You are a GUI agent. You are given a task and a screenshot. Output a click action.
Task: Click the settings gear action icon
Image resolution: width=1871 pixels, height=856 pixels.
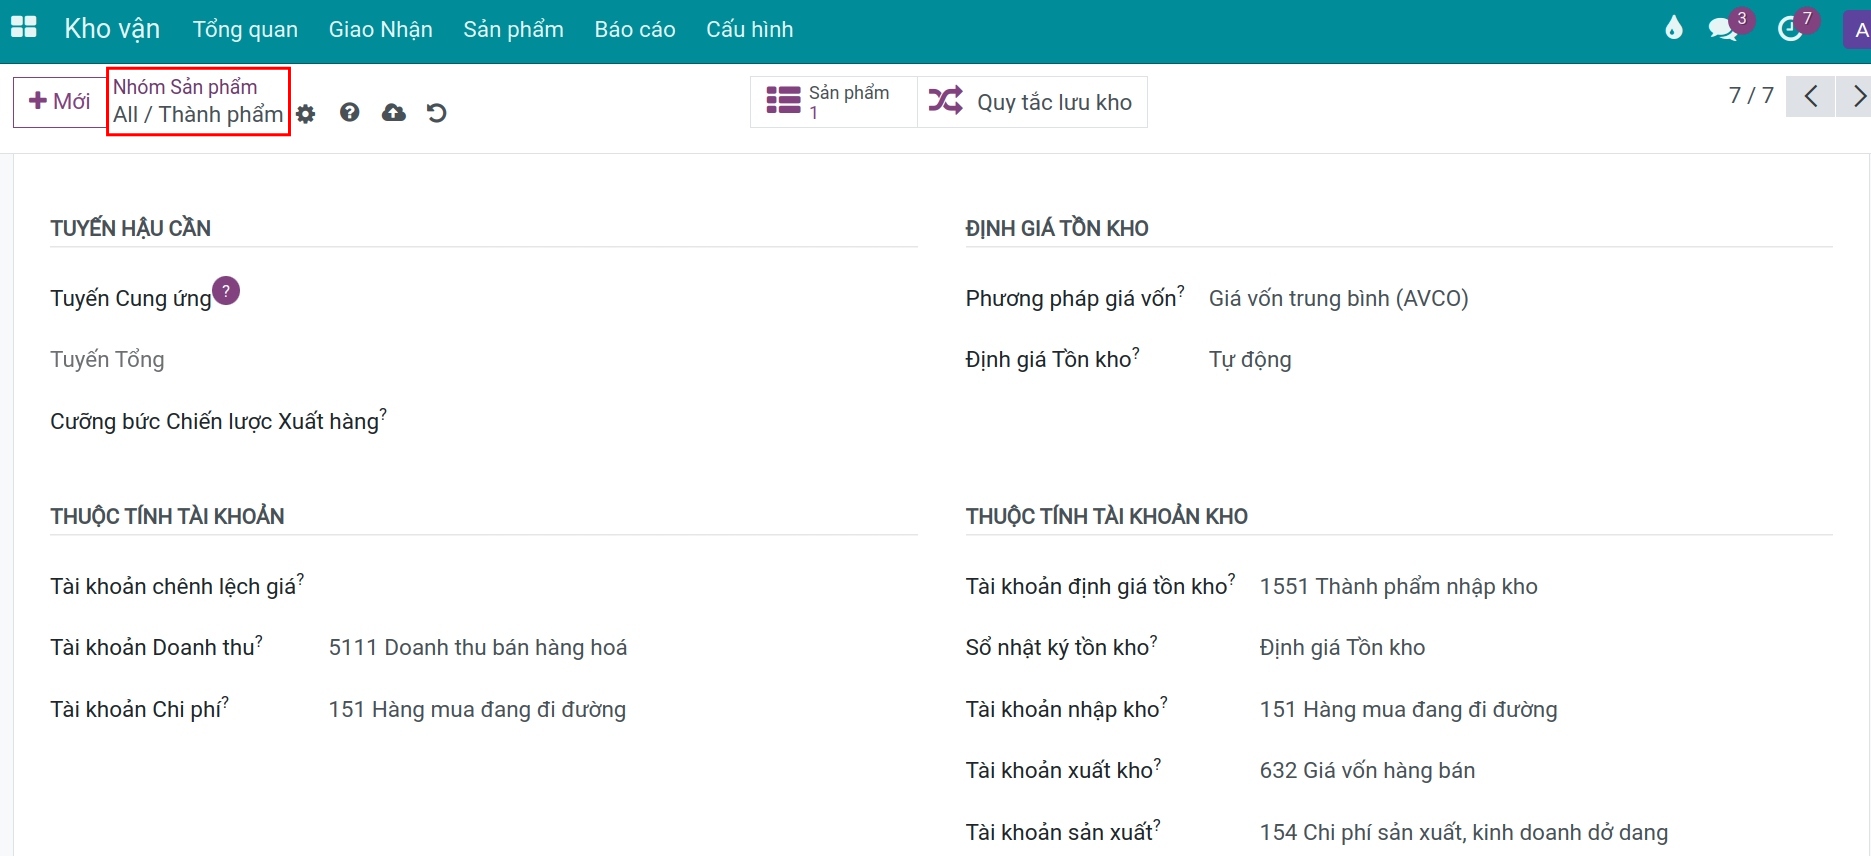point(306,114)
